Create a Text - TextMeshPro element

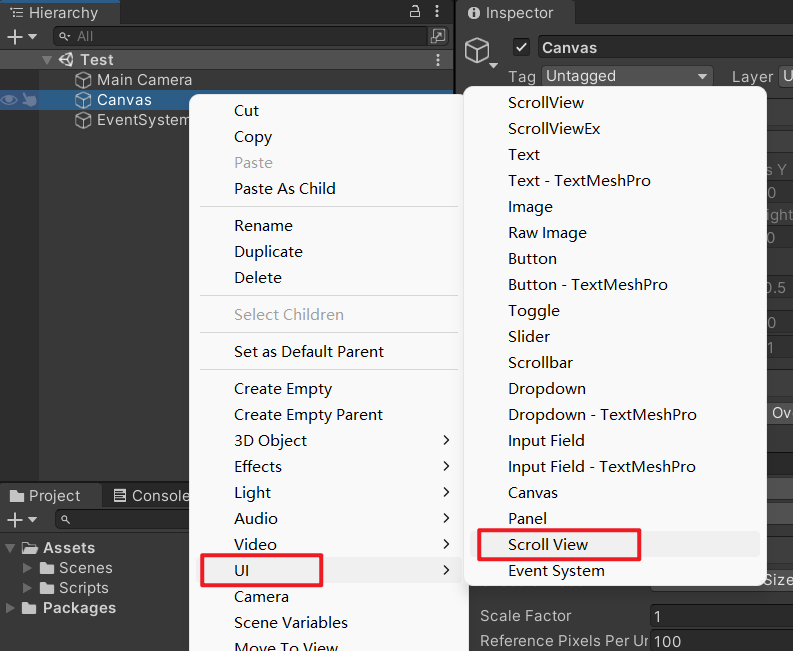[x=579, y=181]
